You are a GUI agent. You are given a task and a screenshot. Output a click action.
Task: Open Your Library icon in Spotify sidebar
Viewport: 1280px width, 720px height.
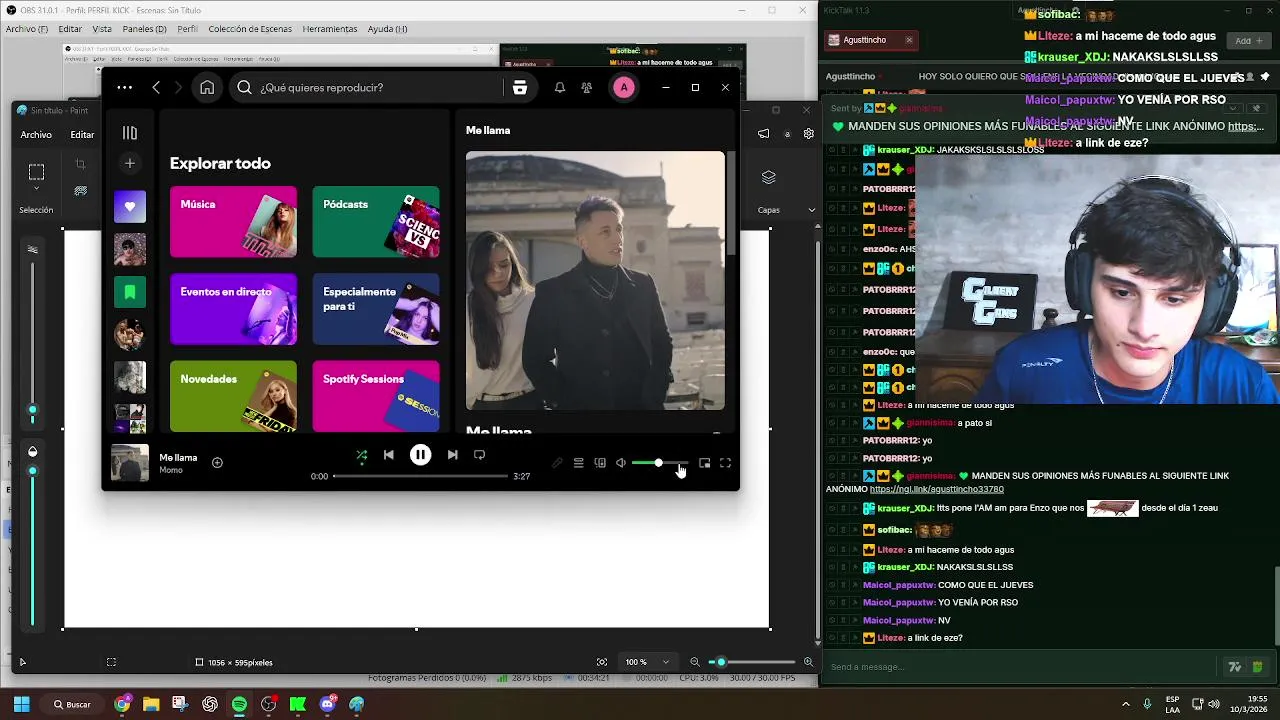pyautogui.click(x=129, y=132)
